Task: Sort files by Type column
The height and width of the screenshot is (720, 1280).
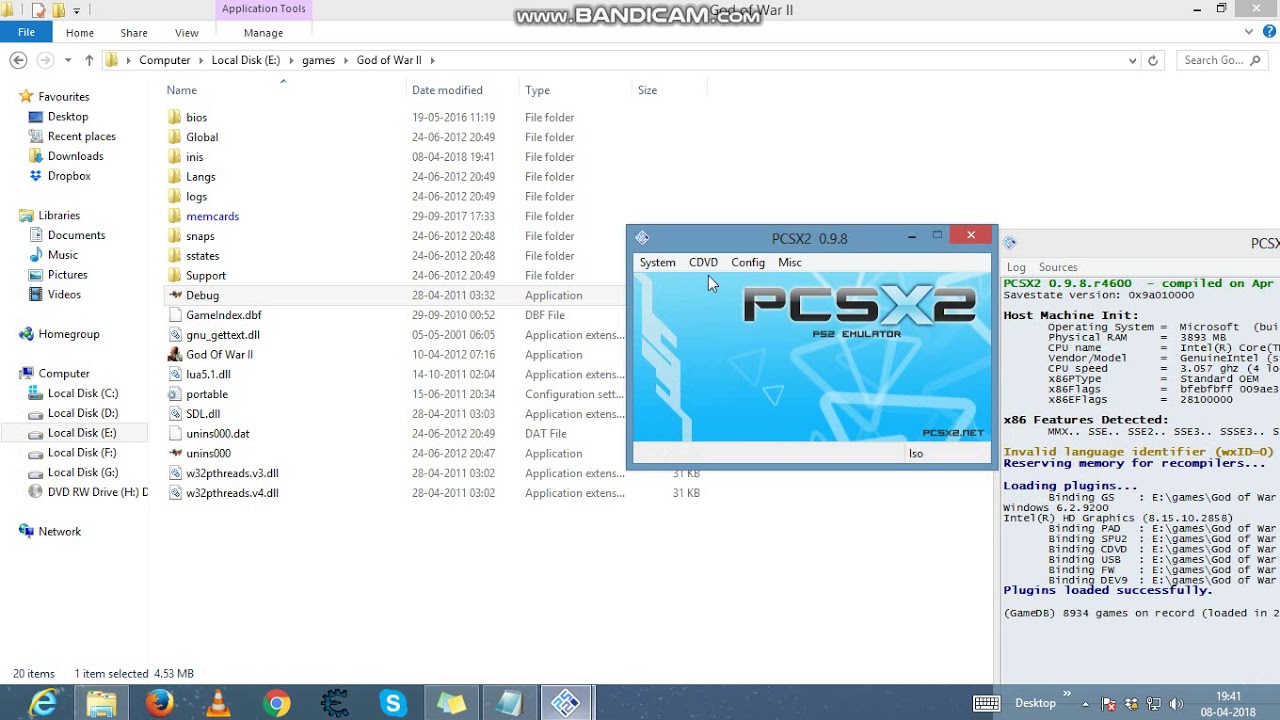Action: 574,90
